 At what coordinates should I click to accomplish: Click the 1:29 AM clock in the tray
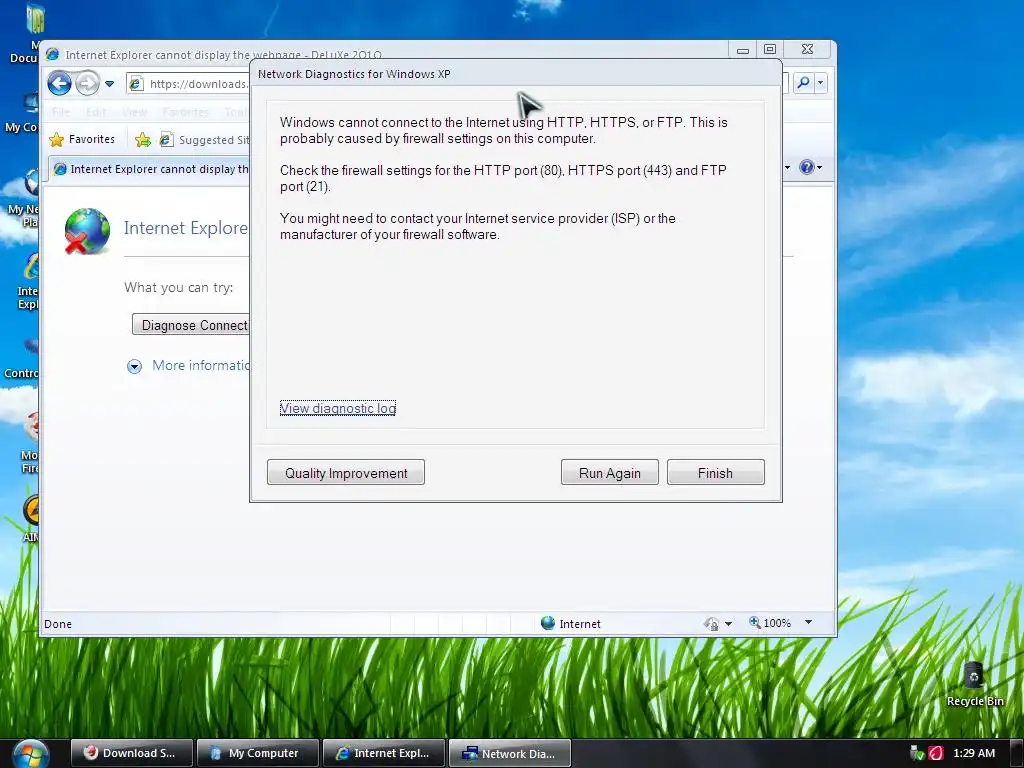click(974, 753)
